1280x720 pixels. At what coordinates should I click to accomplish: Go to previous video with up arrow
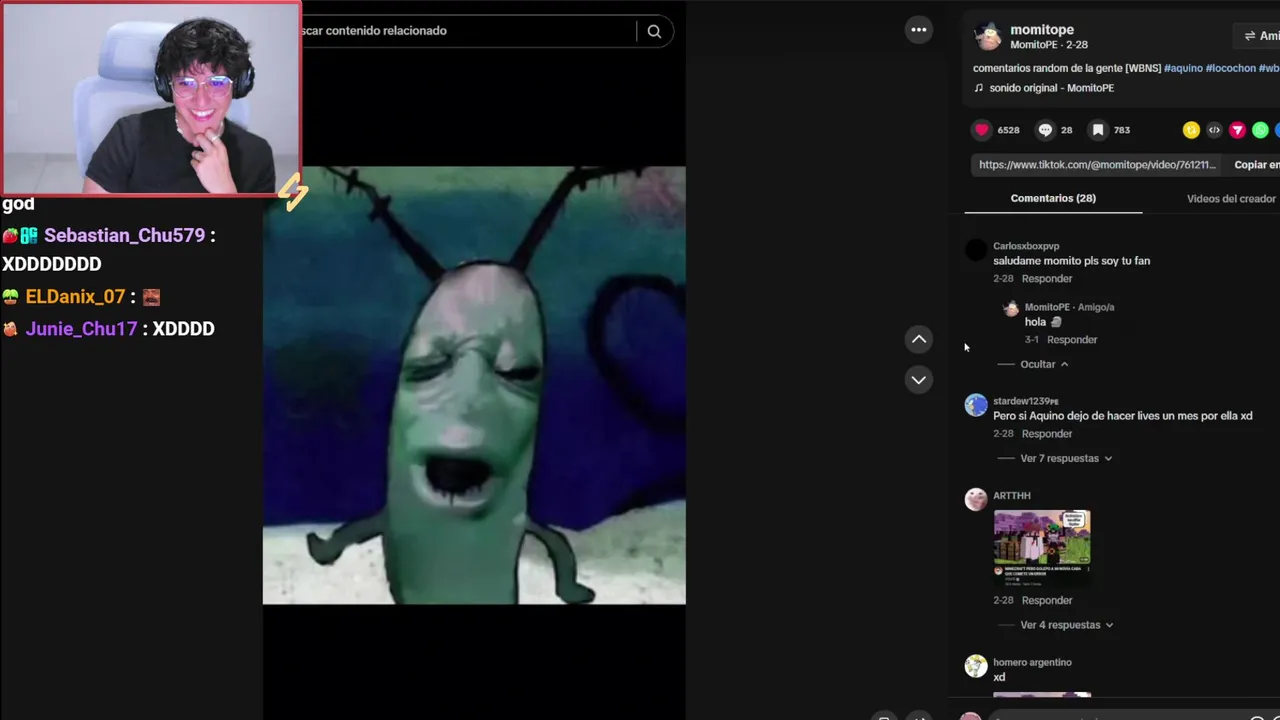point(919,339)
